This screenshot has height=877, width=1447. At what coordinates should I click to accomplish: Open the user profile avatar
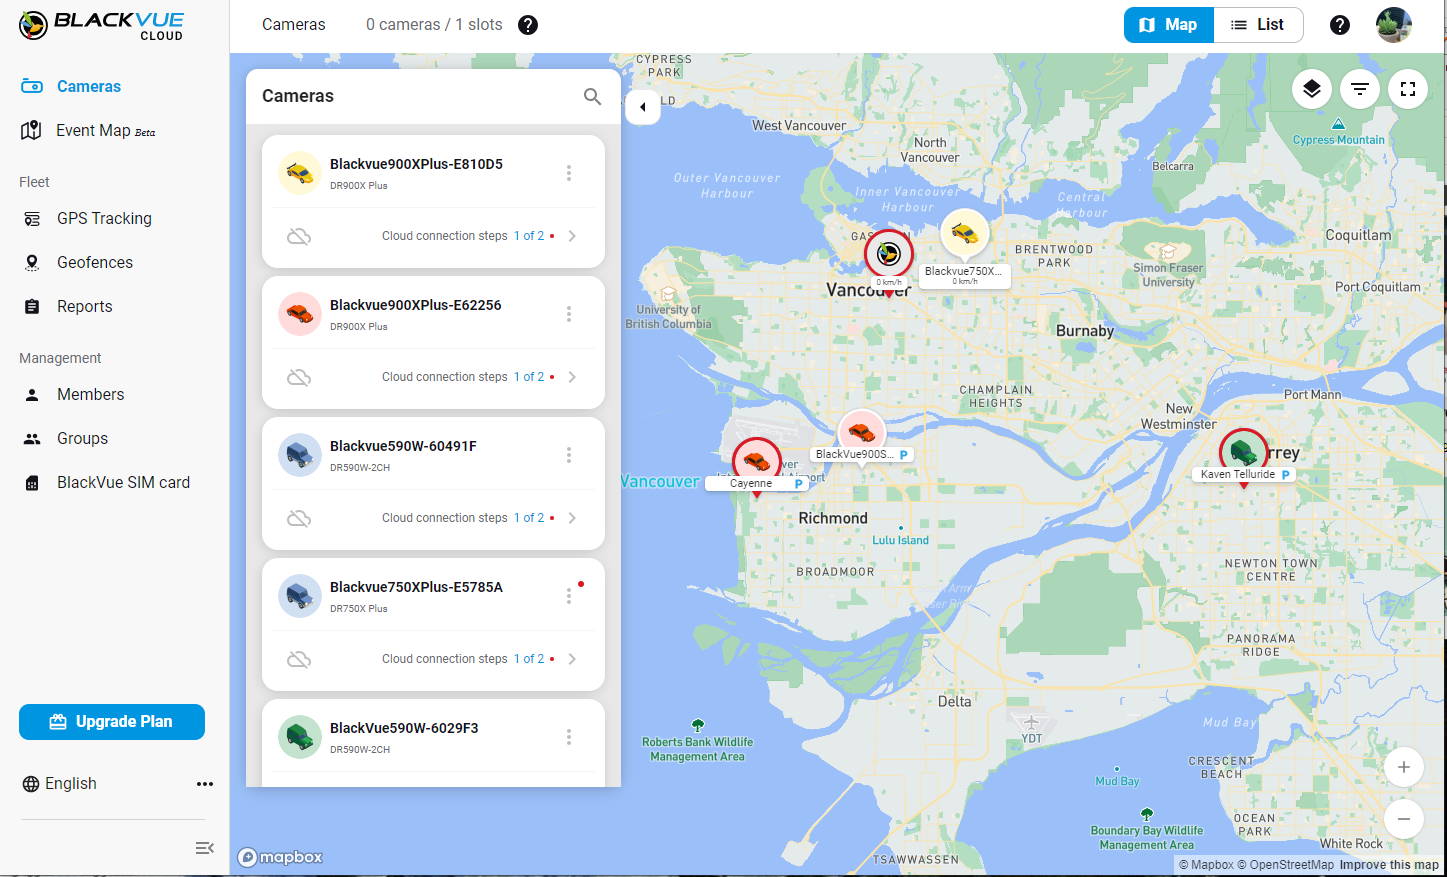(x=1394, y=25)
